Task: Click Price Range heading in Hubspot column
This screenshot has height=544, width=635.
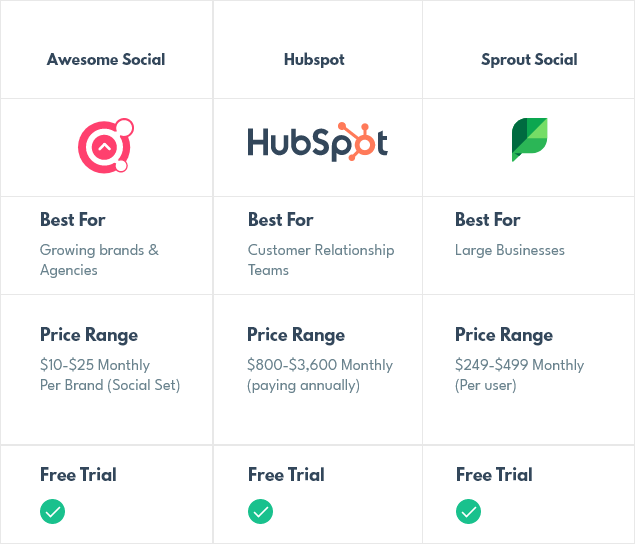Action: [x=296, y=335]
